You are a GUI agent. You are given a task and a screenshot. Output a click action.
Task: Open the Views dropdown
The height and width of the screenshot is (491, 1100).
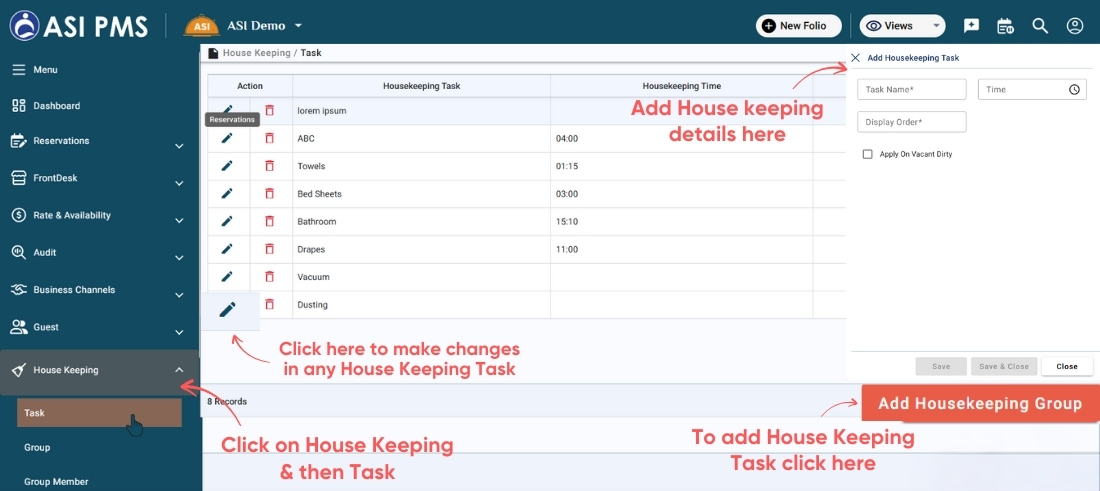(x=902, y=26)
